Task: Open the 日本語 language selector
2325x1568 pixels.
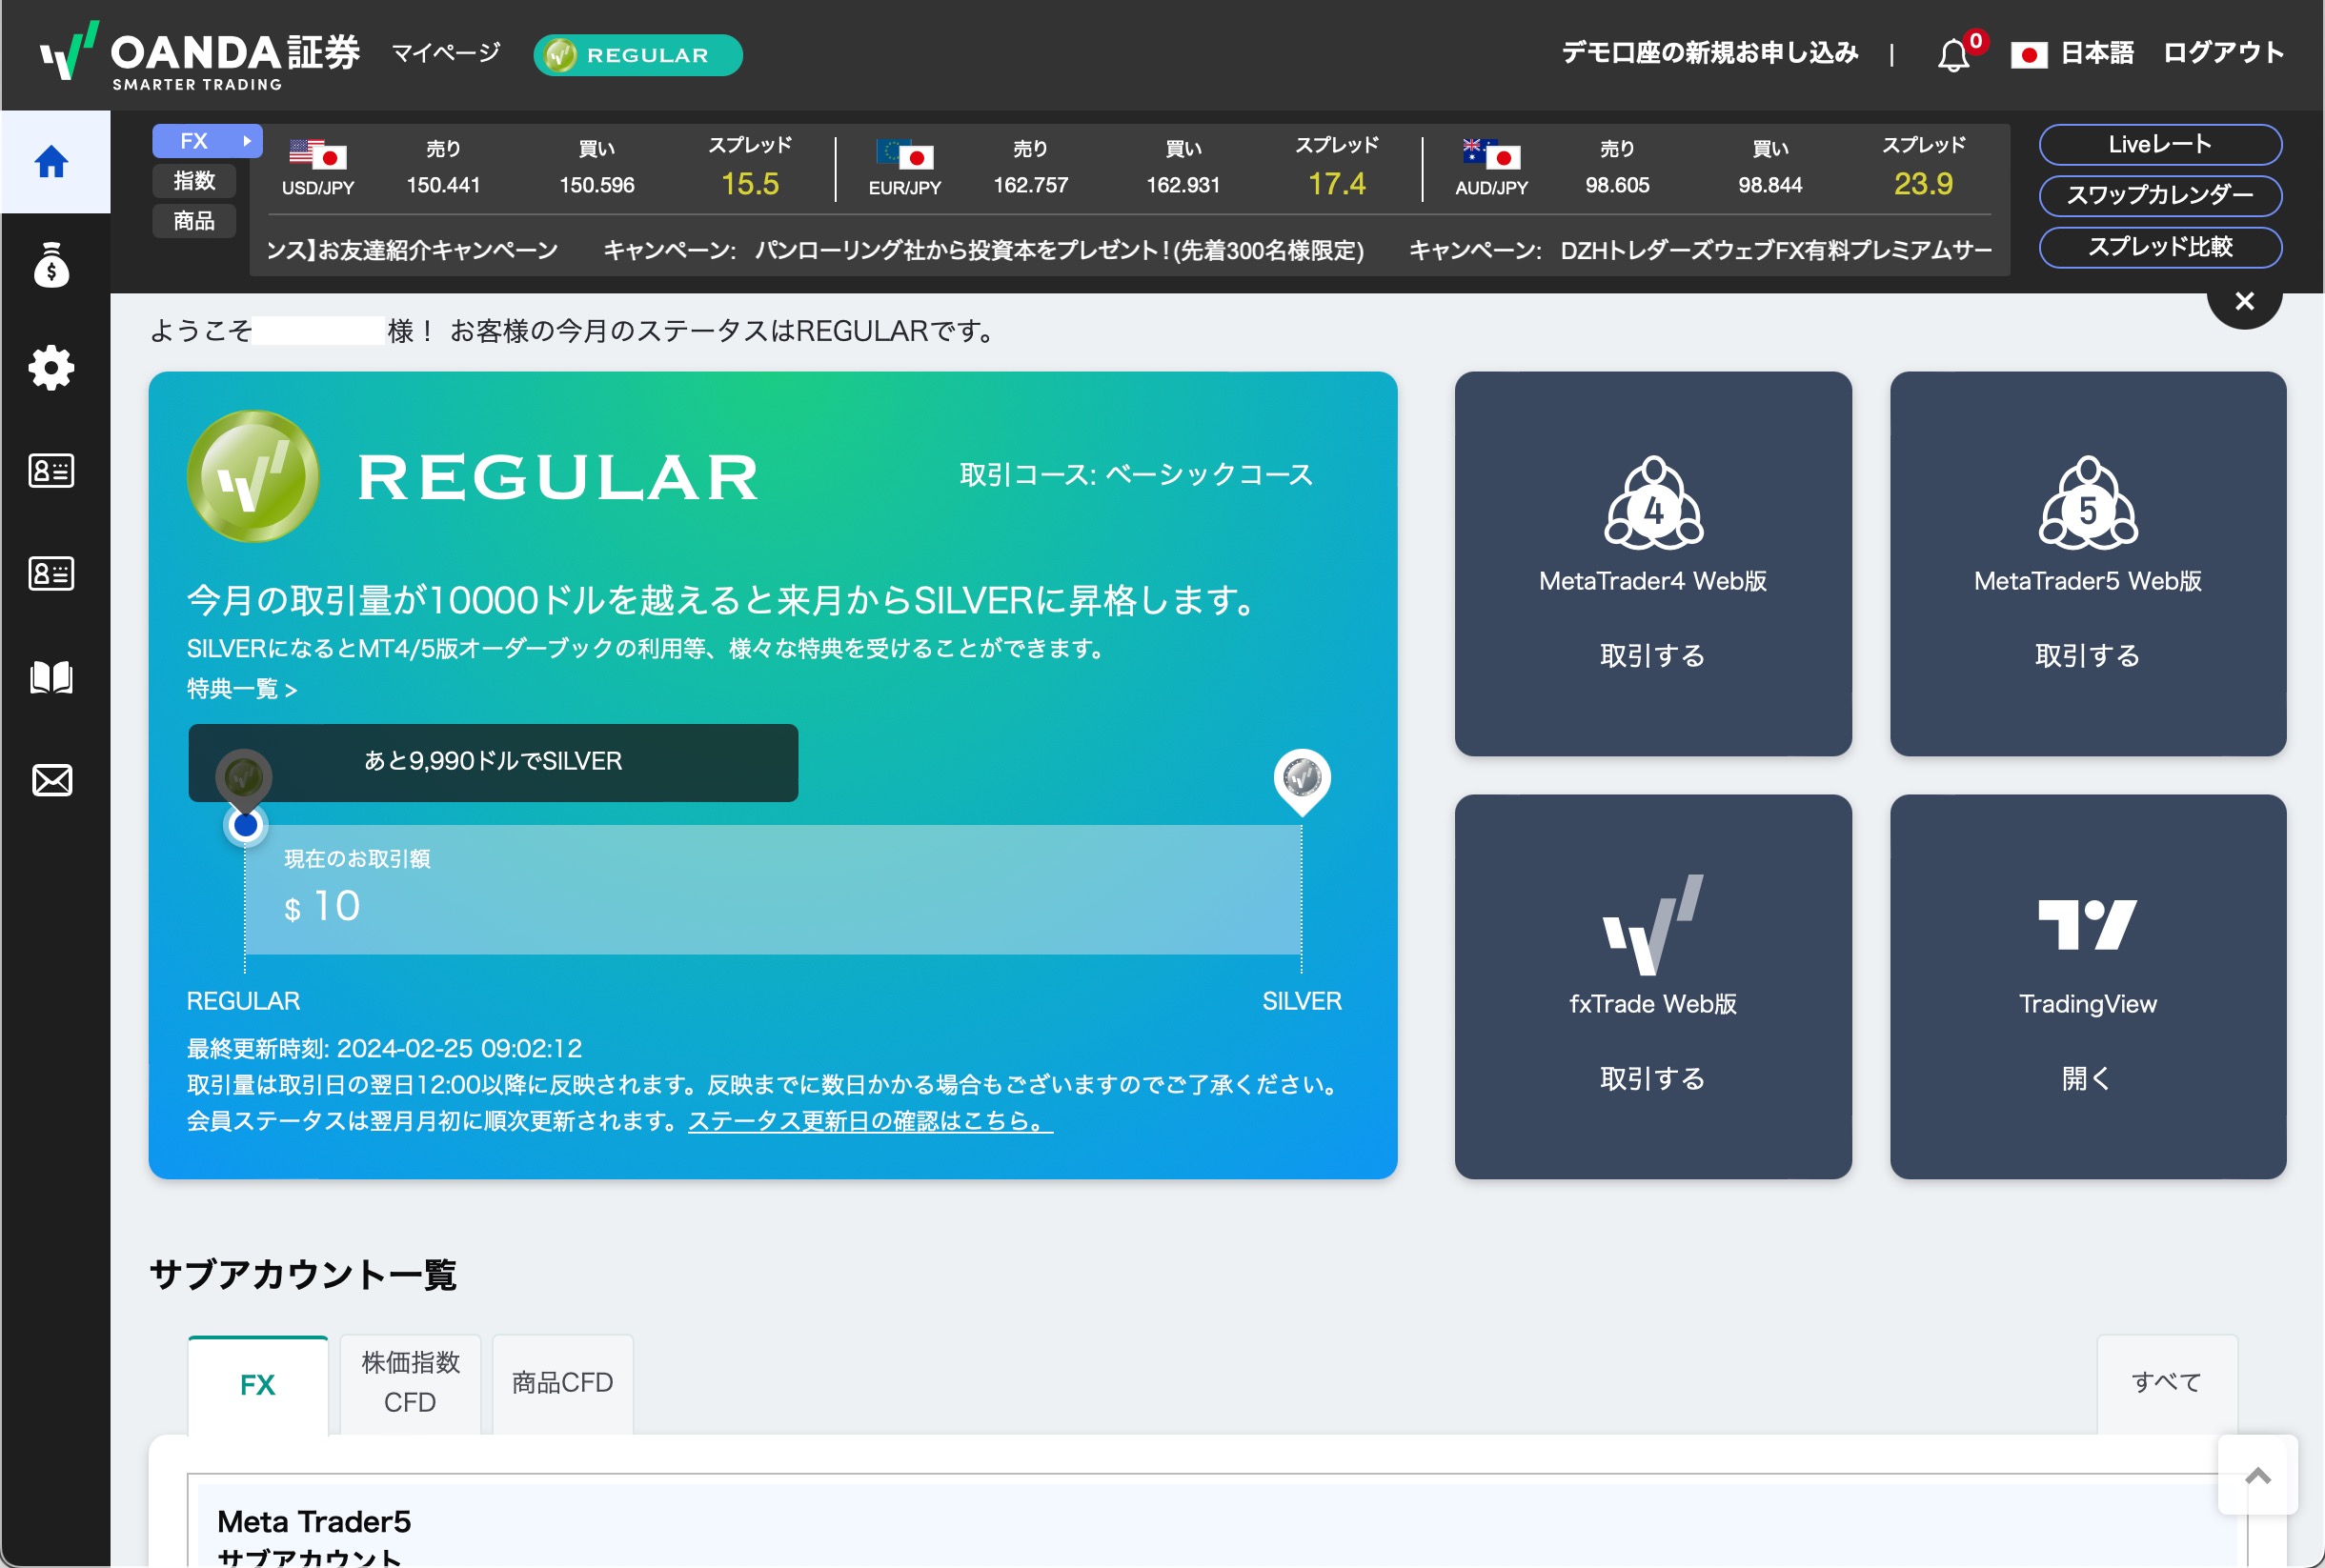Action: (x=2096, y=53)
